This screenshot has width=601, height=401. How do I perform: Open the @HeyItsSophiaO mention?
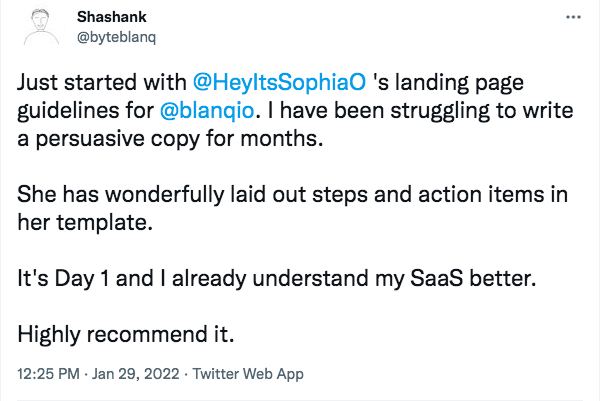(280, 79)
